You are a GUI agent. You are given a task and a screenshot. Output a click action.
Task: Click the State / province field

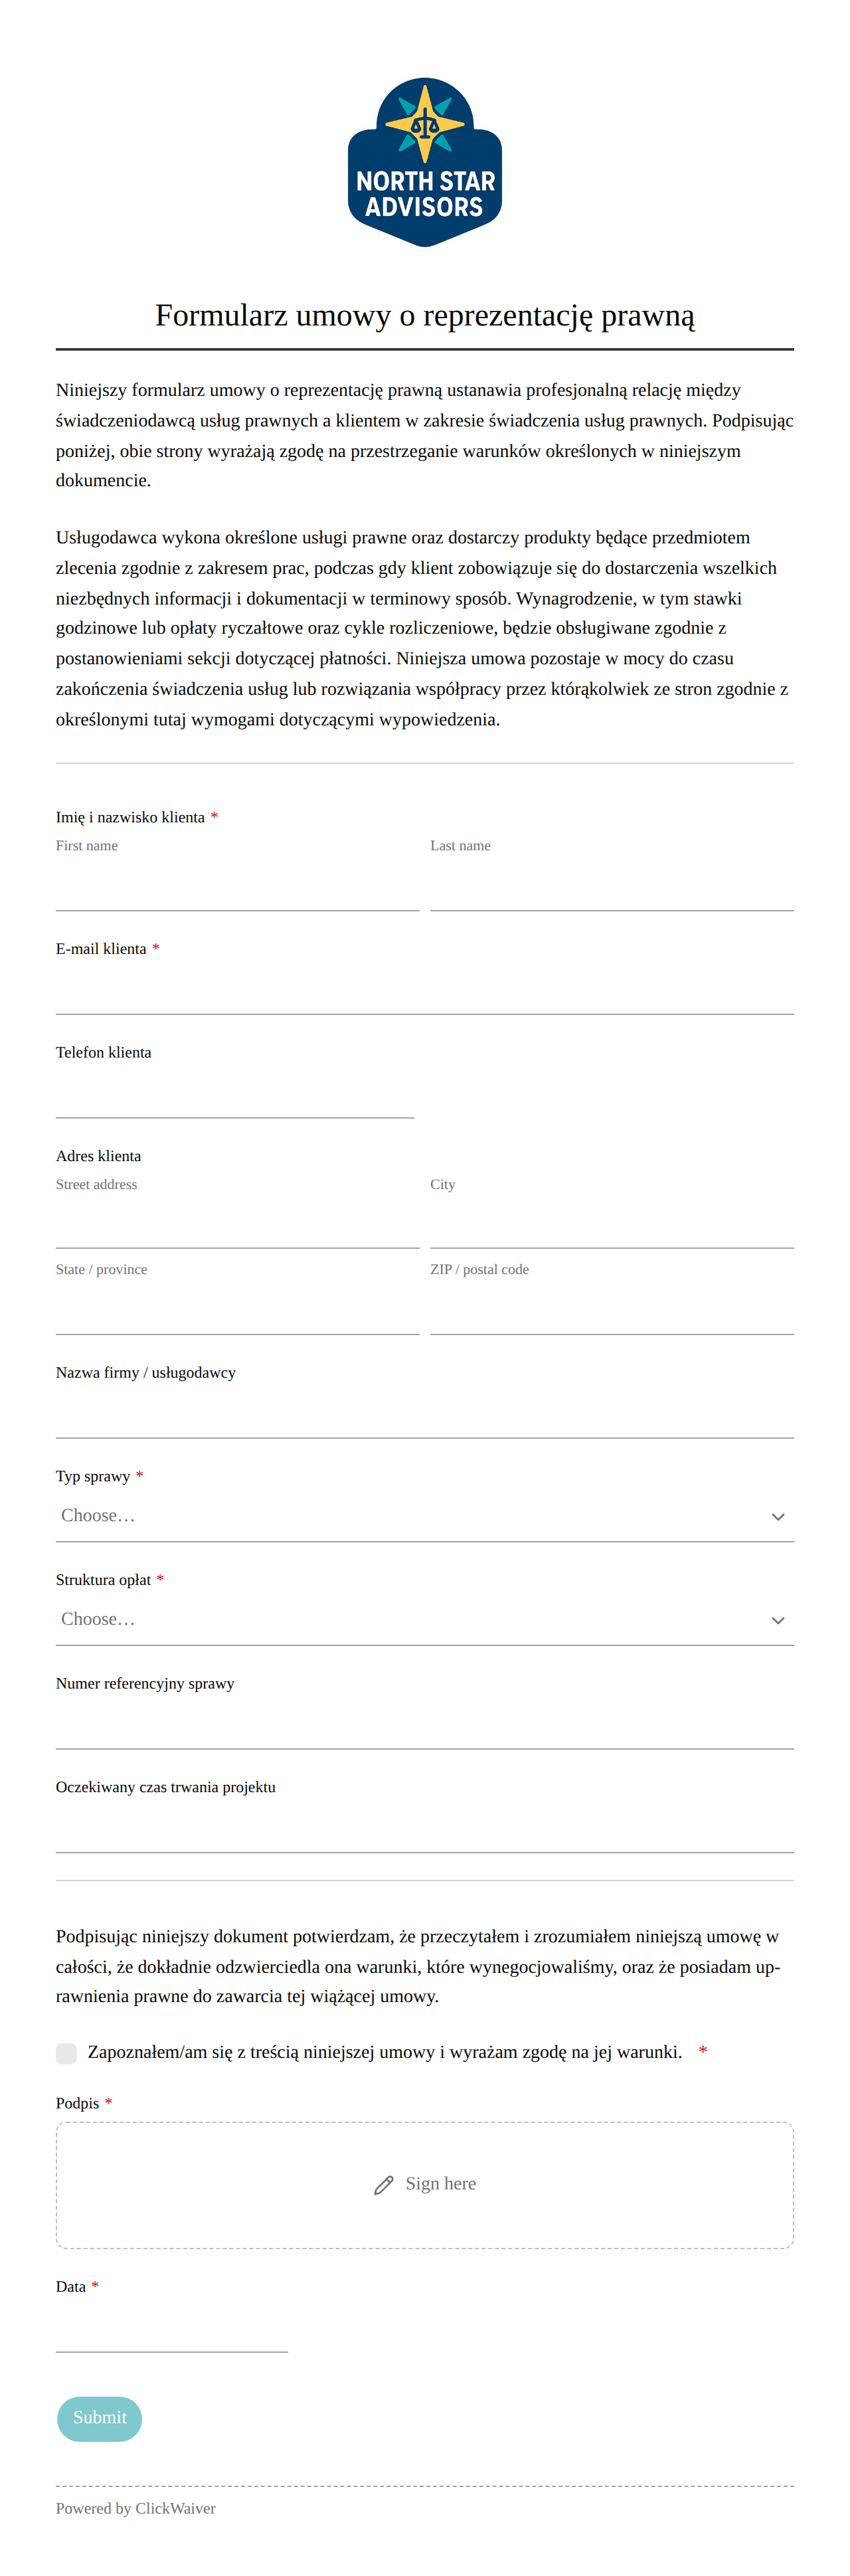point(237,1309)
